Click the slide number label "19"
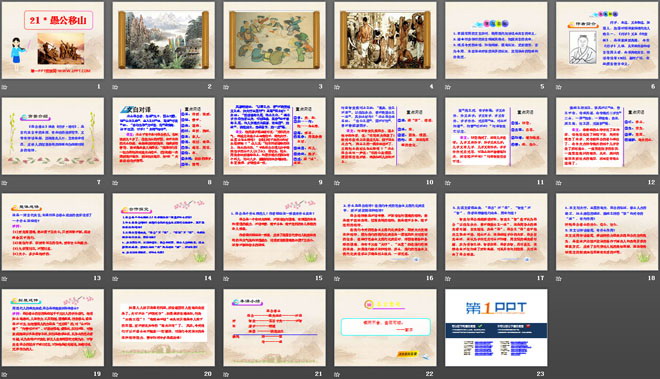Viewport: 660px width, 379px height. (97, 373)
